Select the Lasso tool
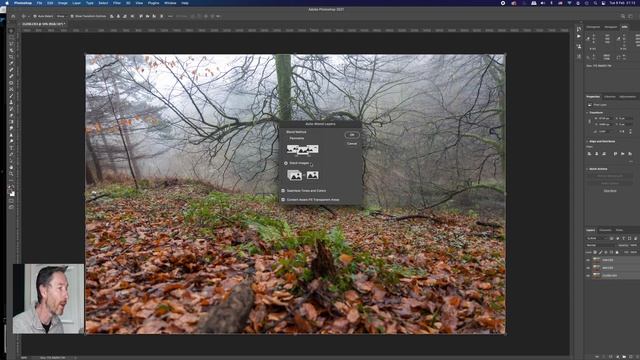Screen dimensions: 640x360 pyautogui.click(x=12, y=44)
